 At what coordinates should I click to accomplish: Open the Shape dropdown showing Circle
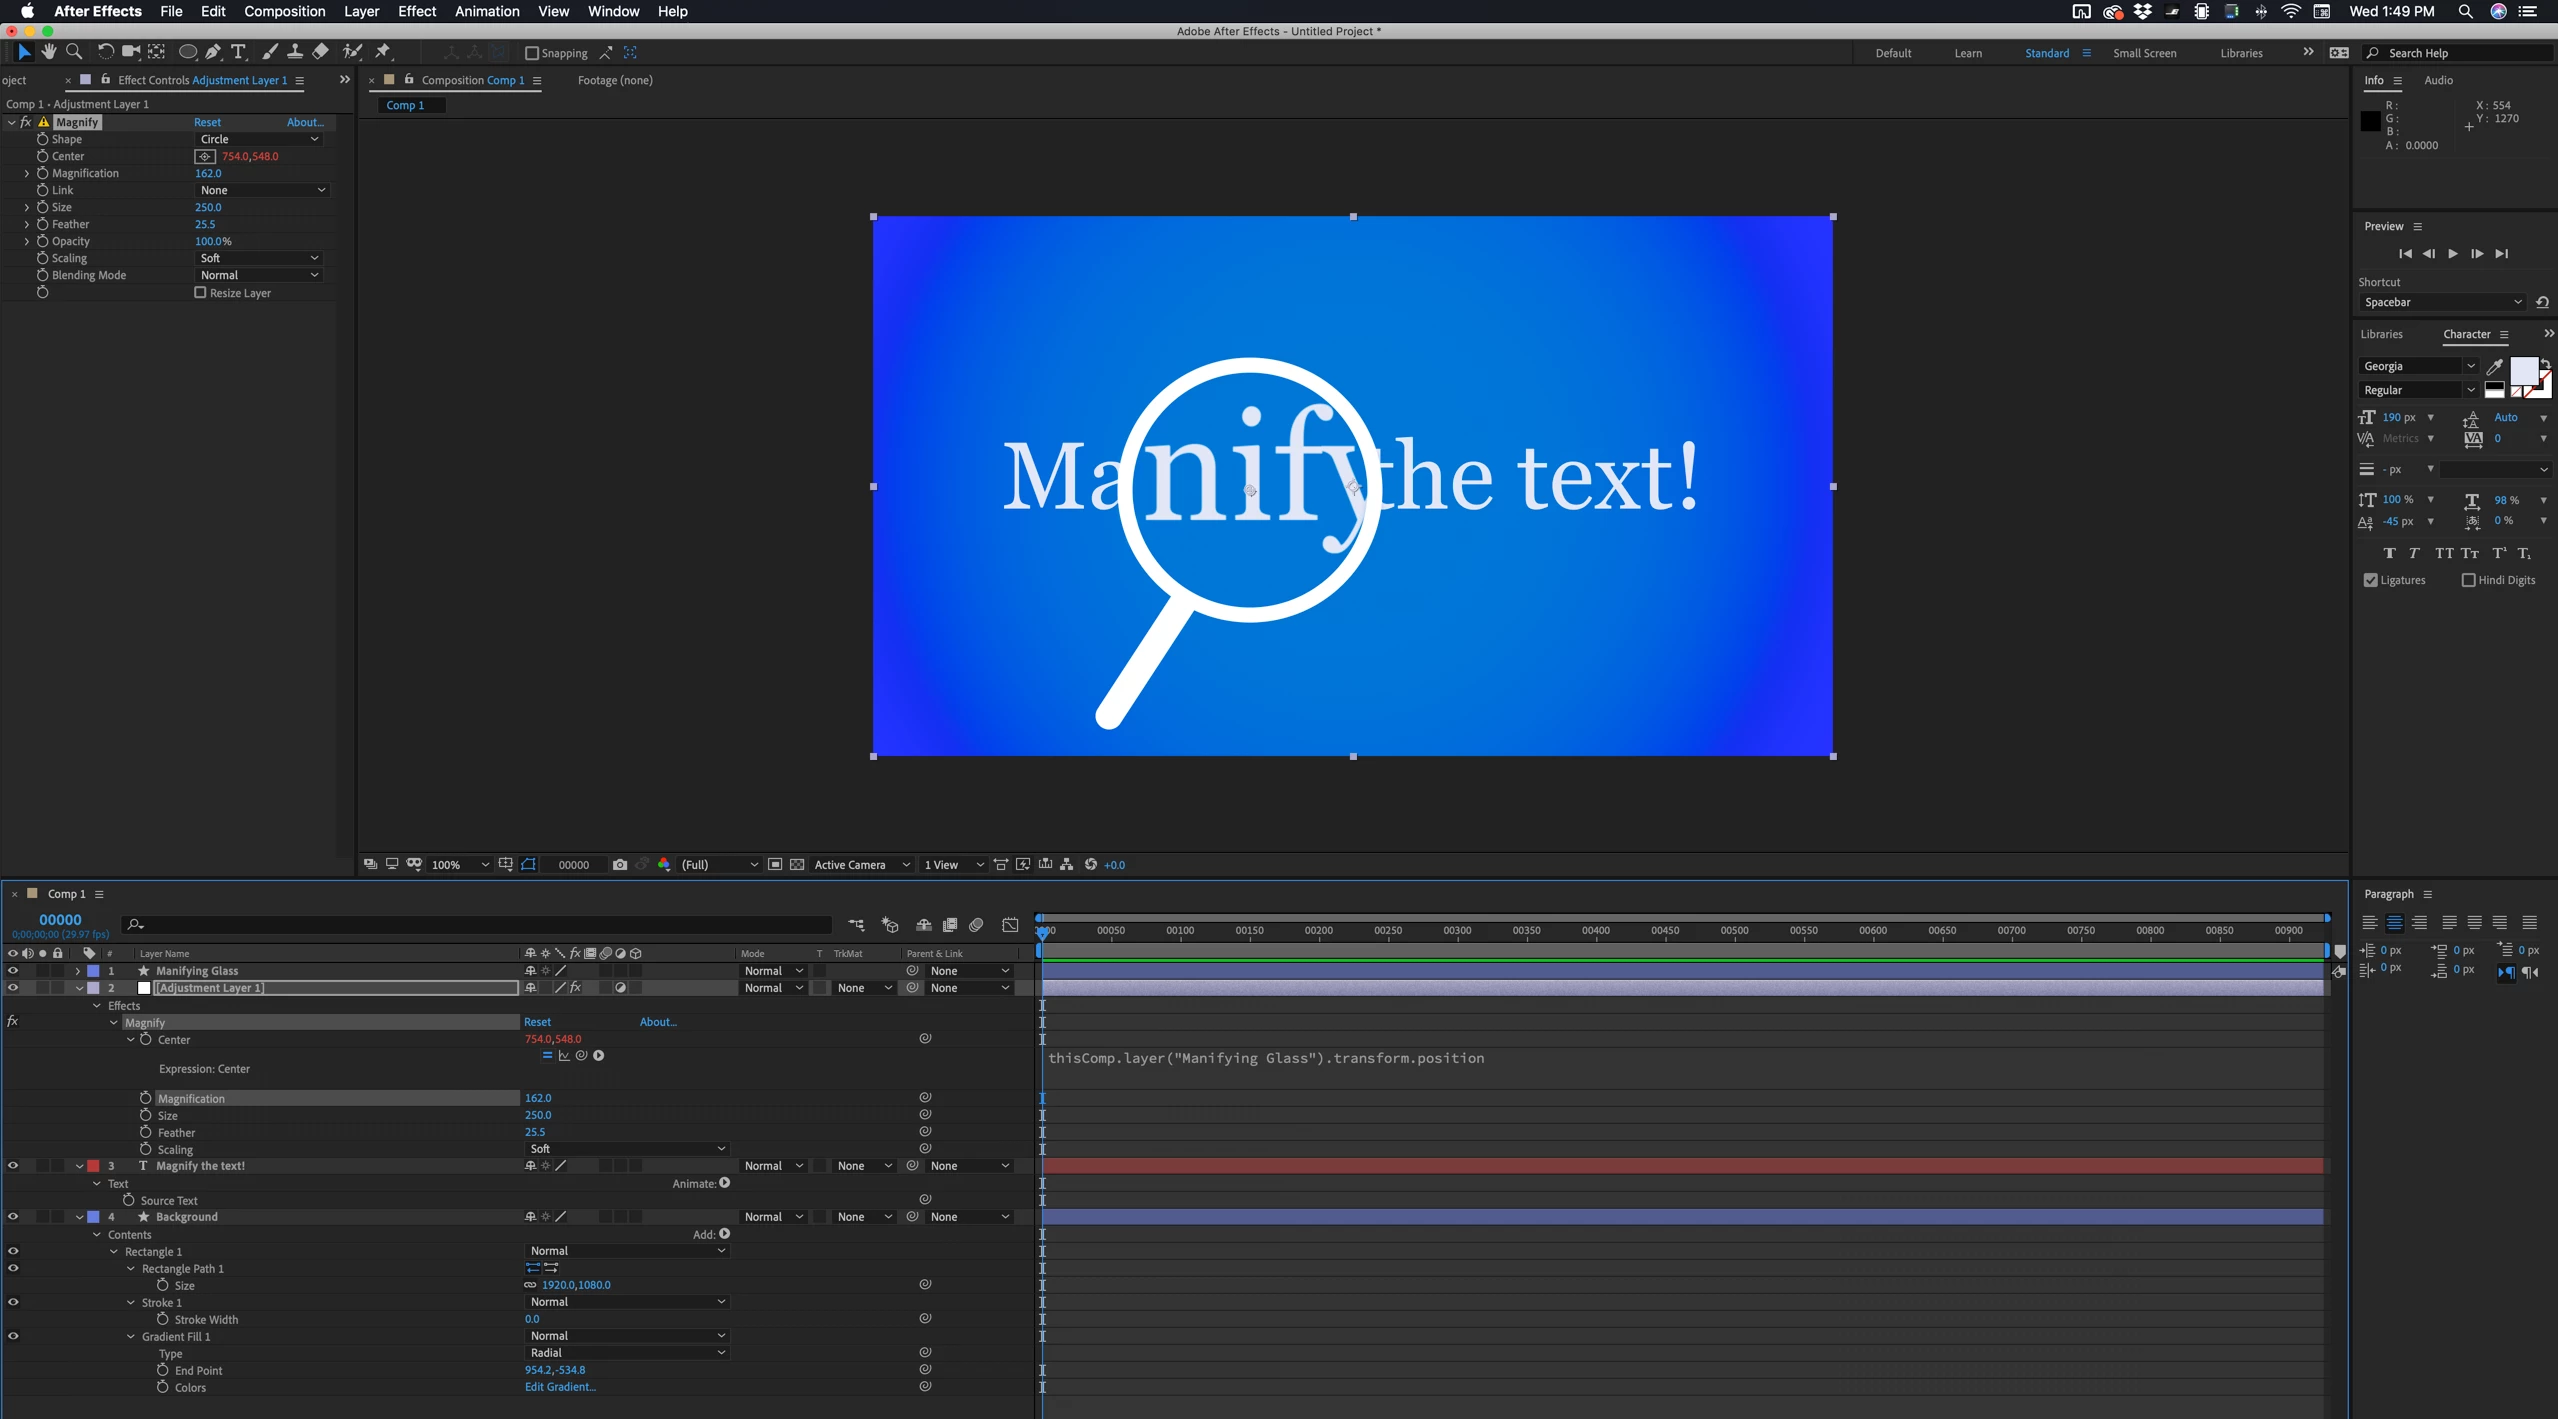click(258, 139)
